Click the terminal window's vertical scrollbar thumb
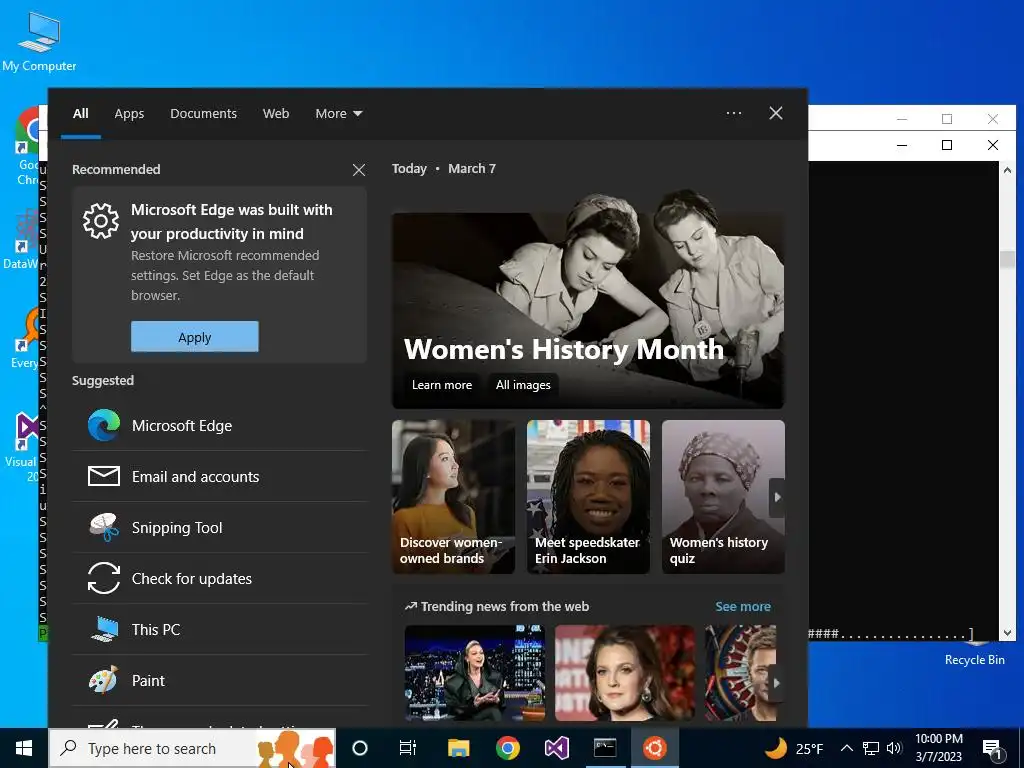1024x768 pixels. (1007, 259)
